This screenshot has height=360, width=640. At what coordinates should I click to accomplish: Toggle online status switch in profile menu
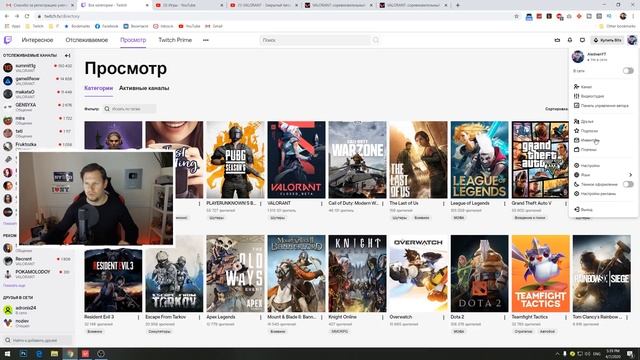(628, 71)
